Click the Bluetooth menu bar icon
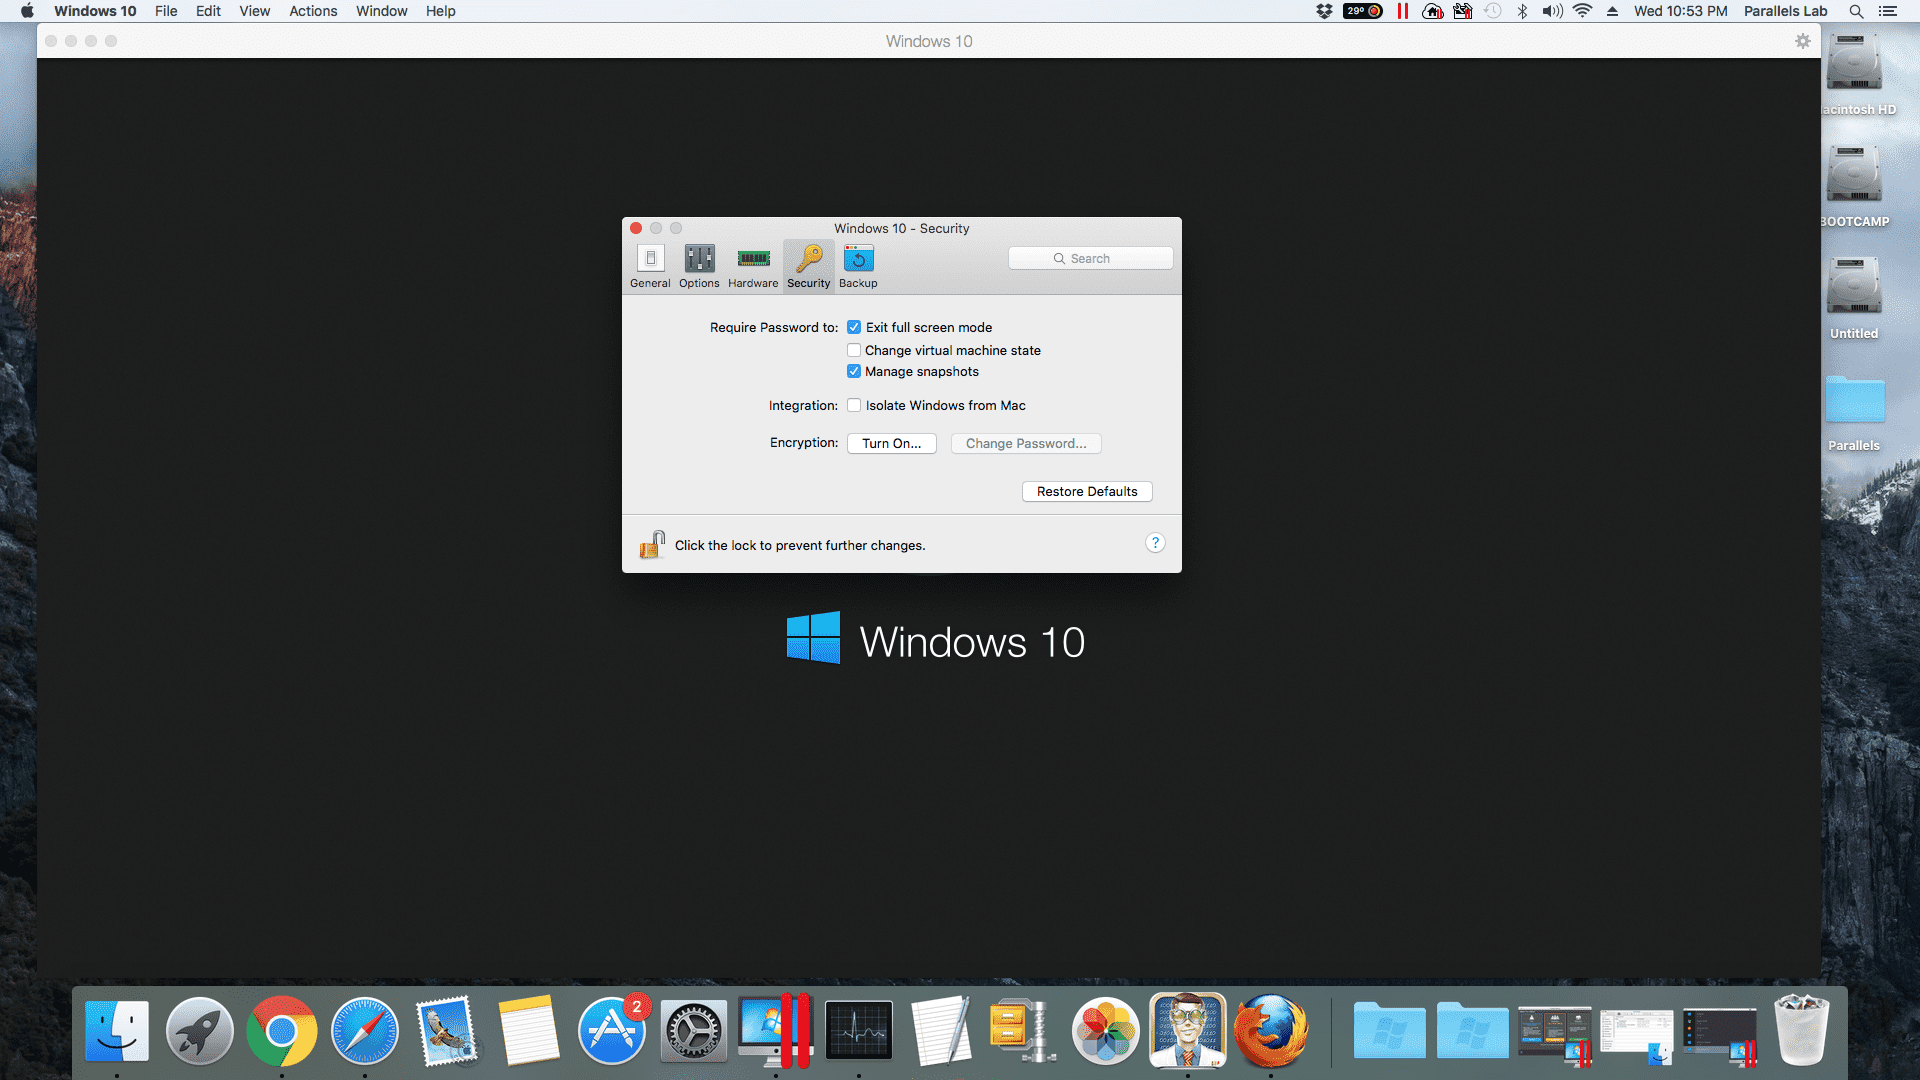 pyautogui.click(x=1522, y=11)
